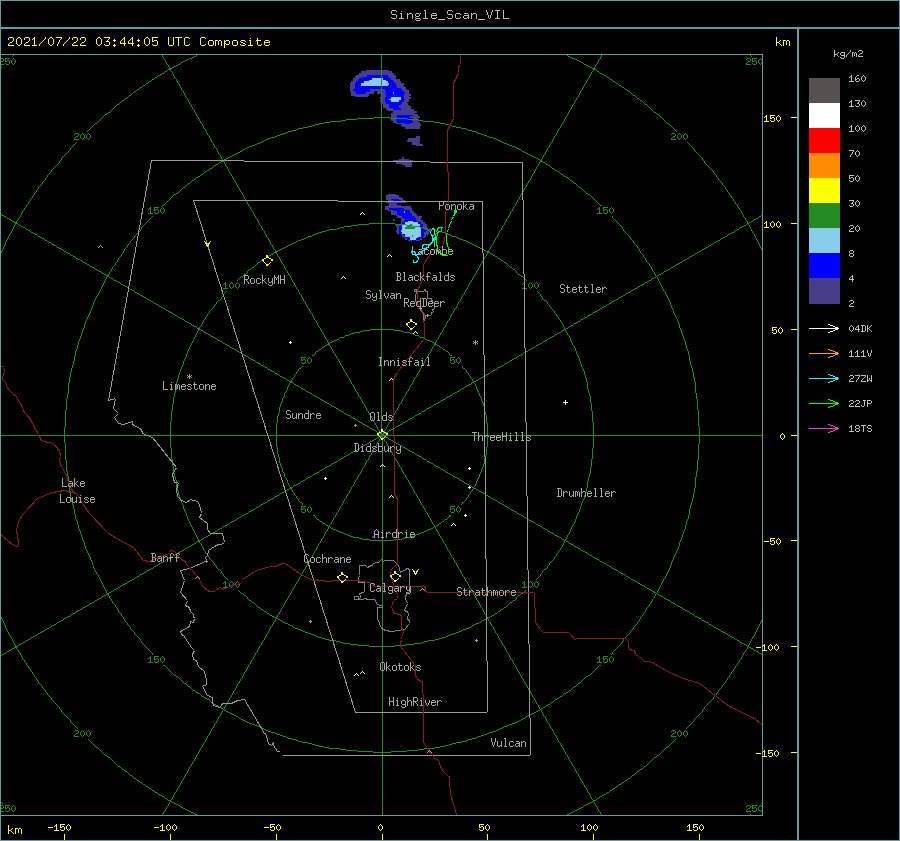The image size is (900, 841).
Task: Click the Didsbury label
Action: click(x=377, y=448)
